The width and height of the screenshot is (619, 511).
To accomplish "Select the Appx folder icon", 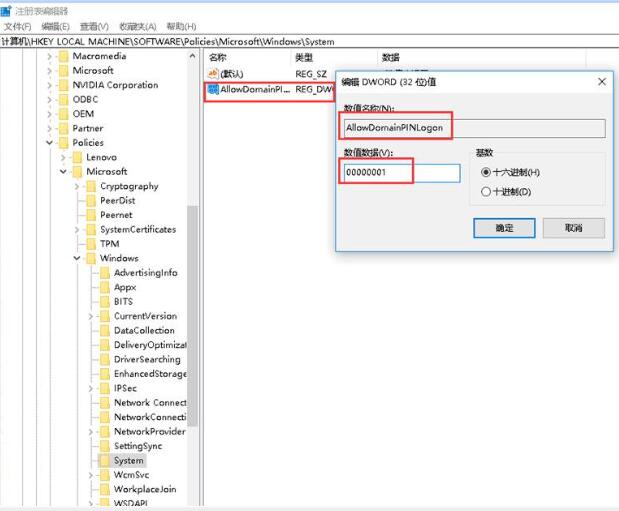I will click(x=105, y=287).
